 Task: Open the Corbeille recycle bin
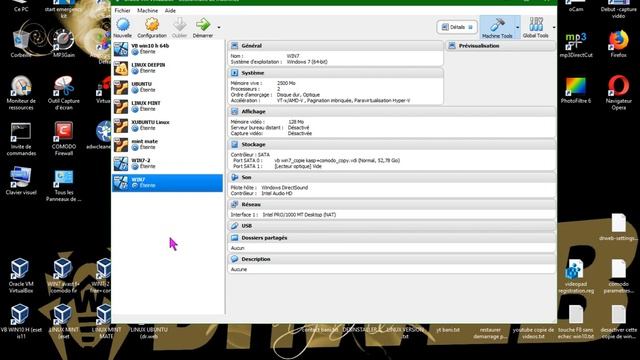click(x=20, y=43)
